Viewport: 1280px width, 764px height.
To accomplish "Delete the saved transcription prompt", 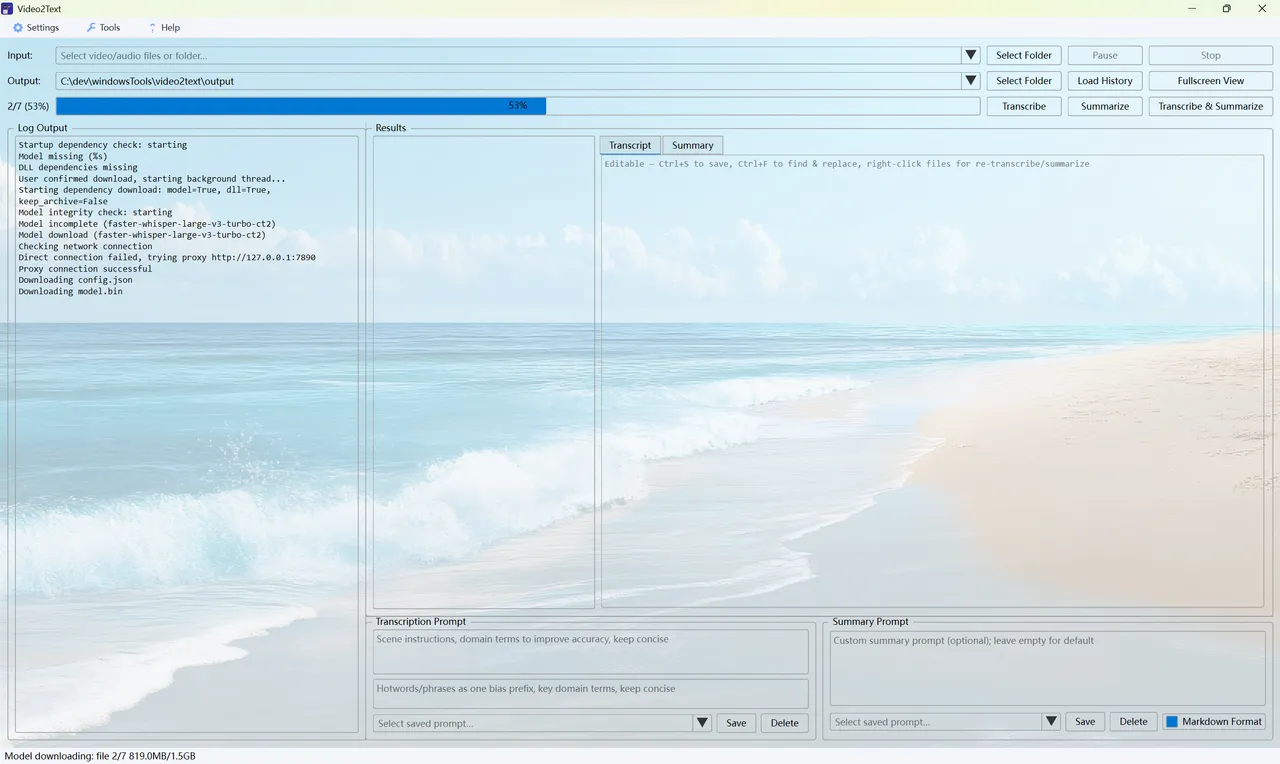I will pyautogui.click(x=785, y=723).
